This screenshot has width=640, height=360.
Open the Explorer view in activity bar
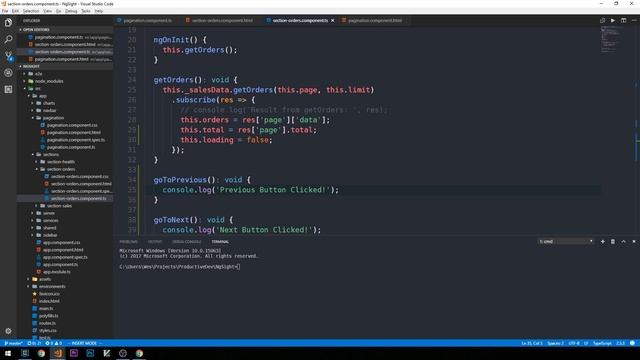(8, 23)
